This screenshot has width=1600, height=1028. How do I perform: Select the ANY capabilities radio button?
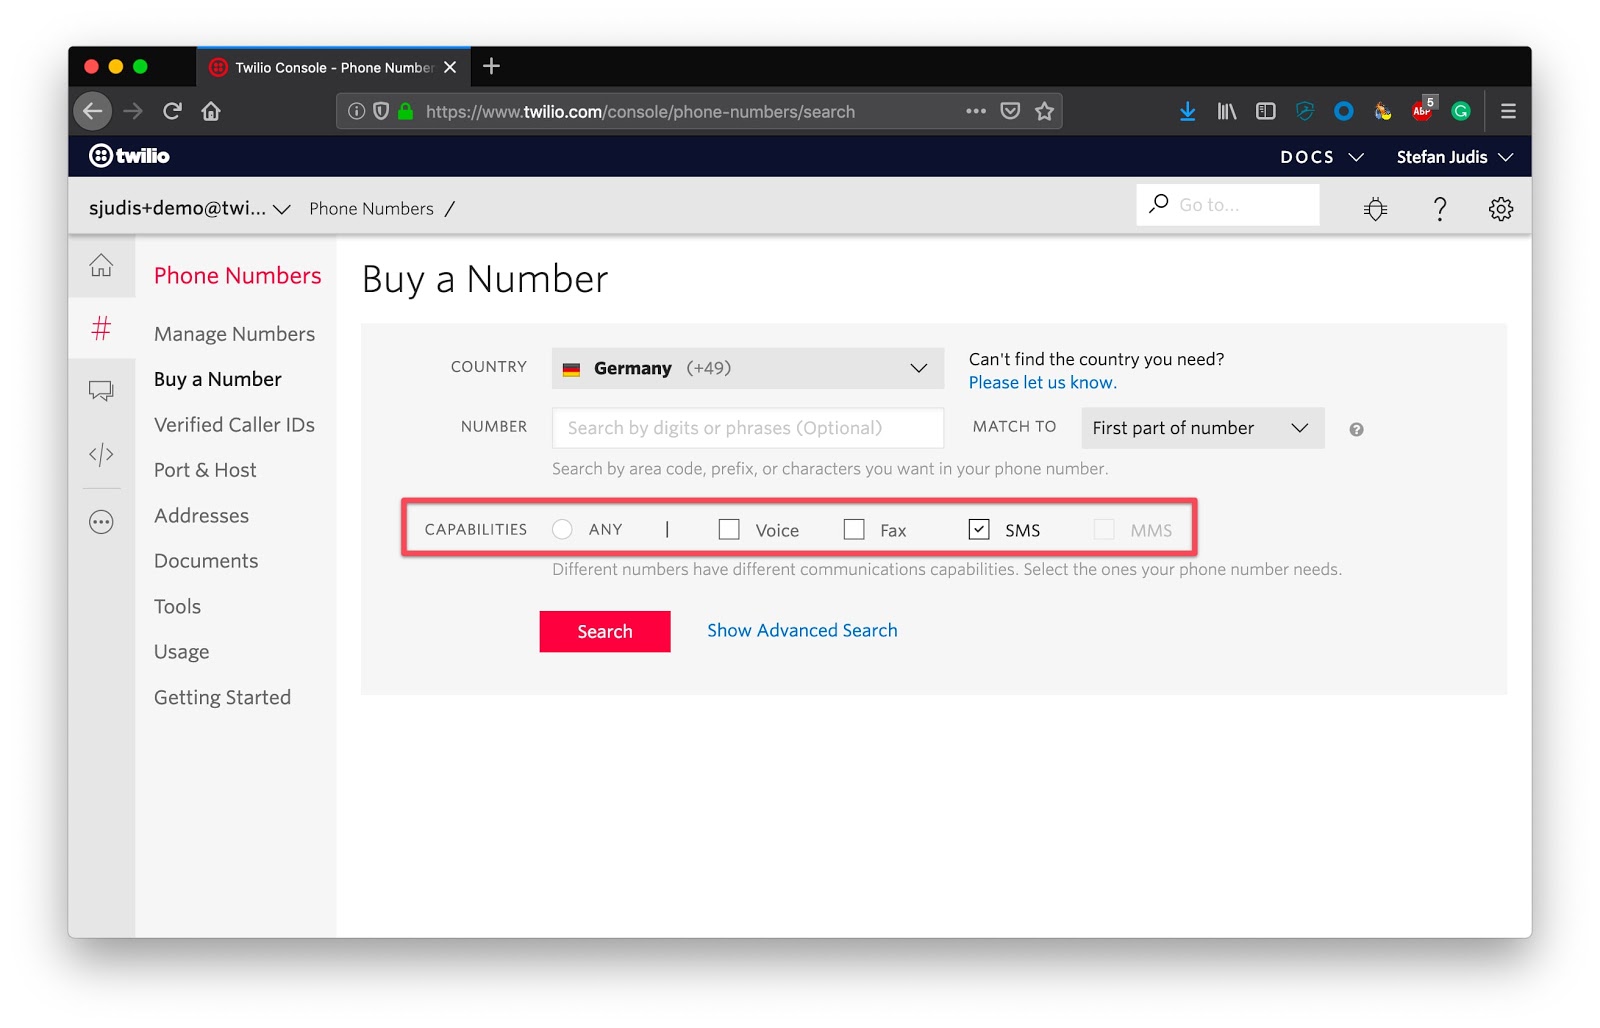562,529
